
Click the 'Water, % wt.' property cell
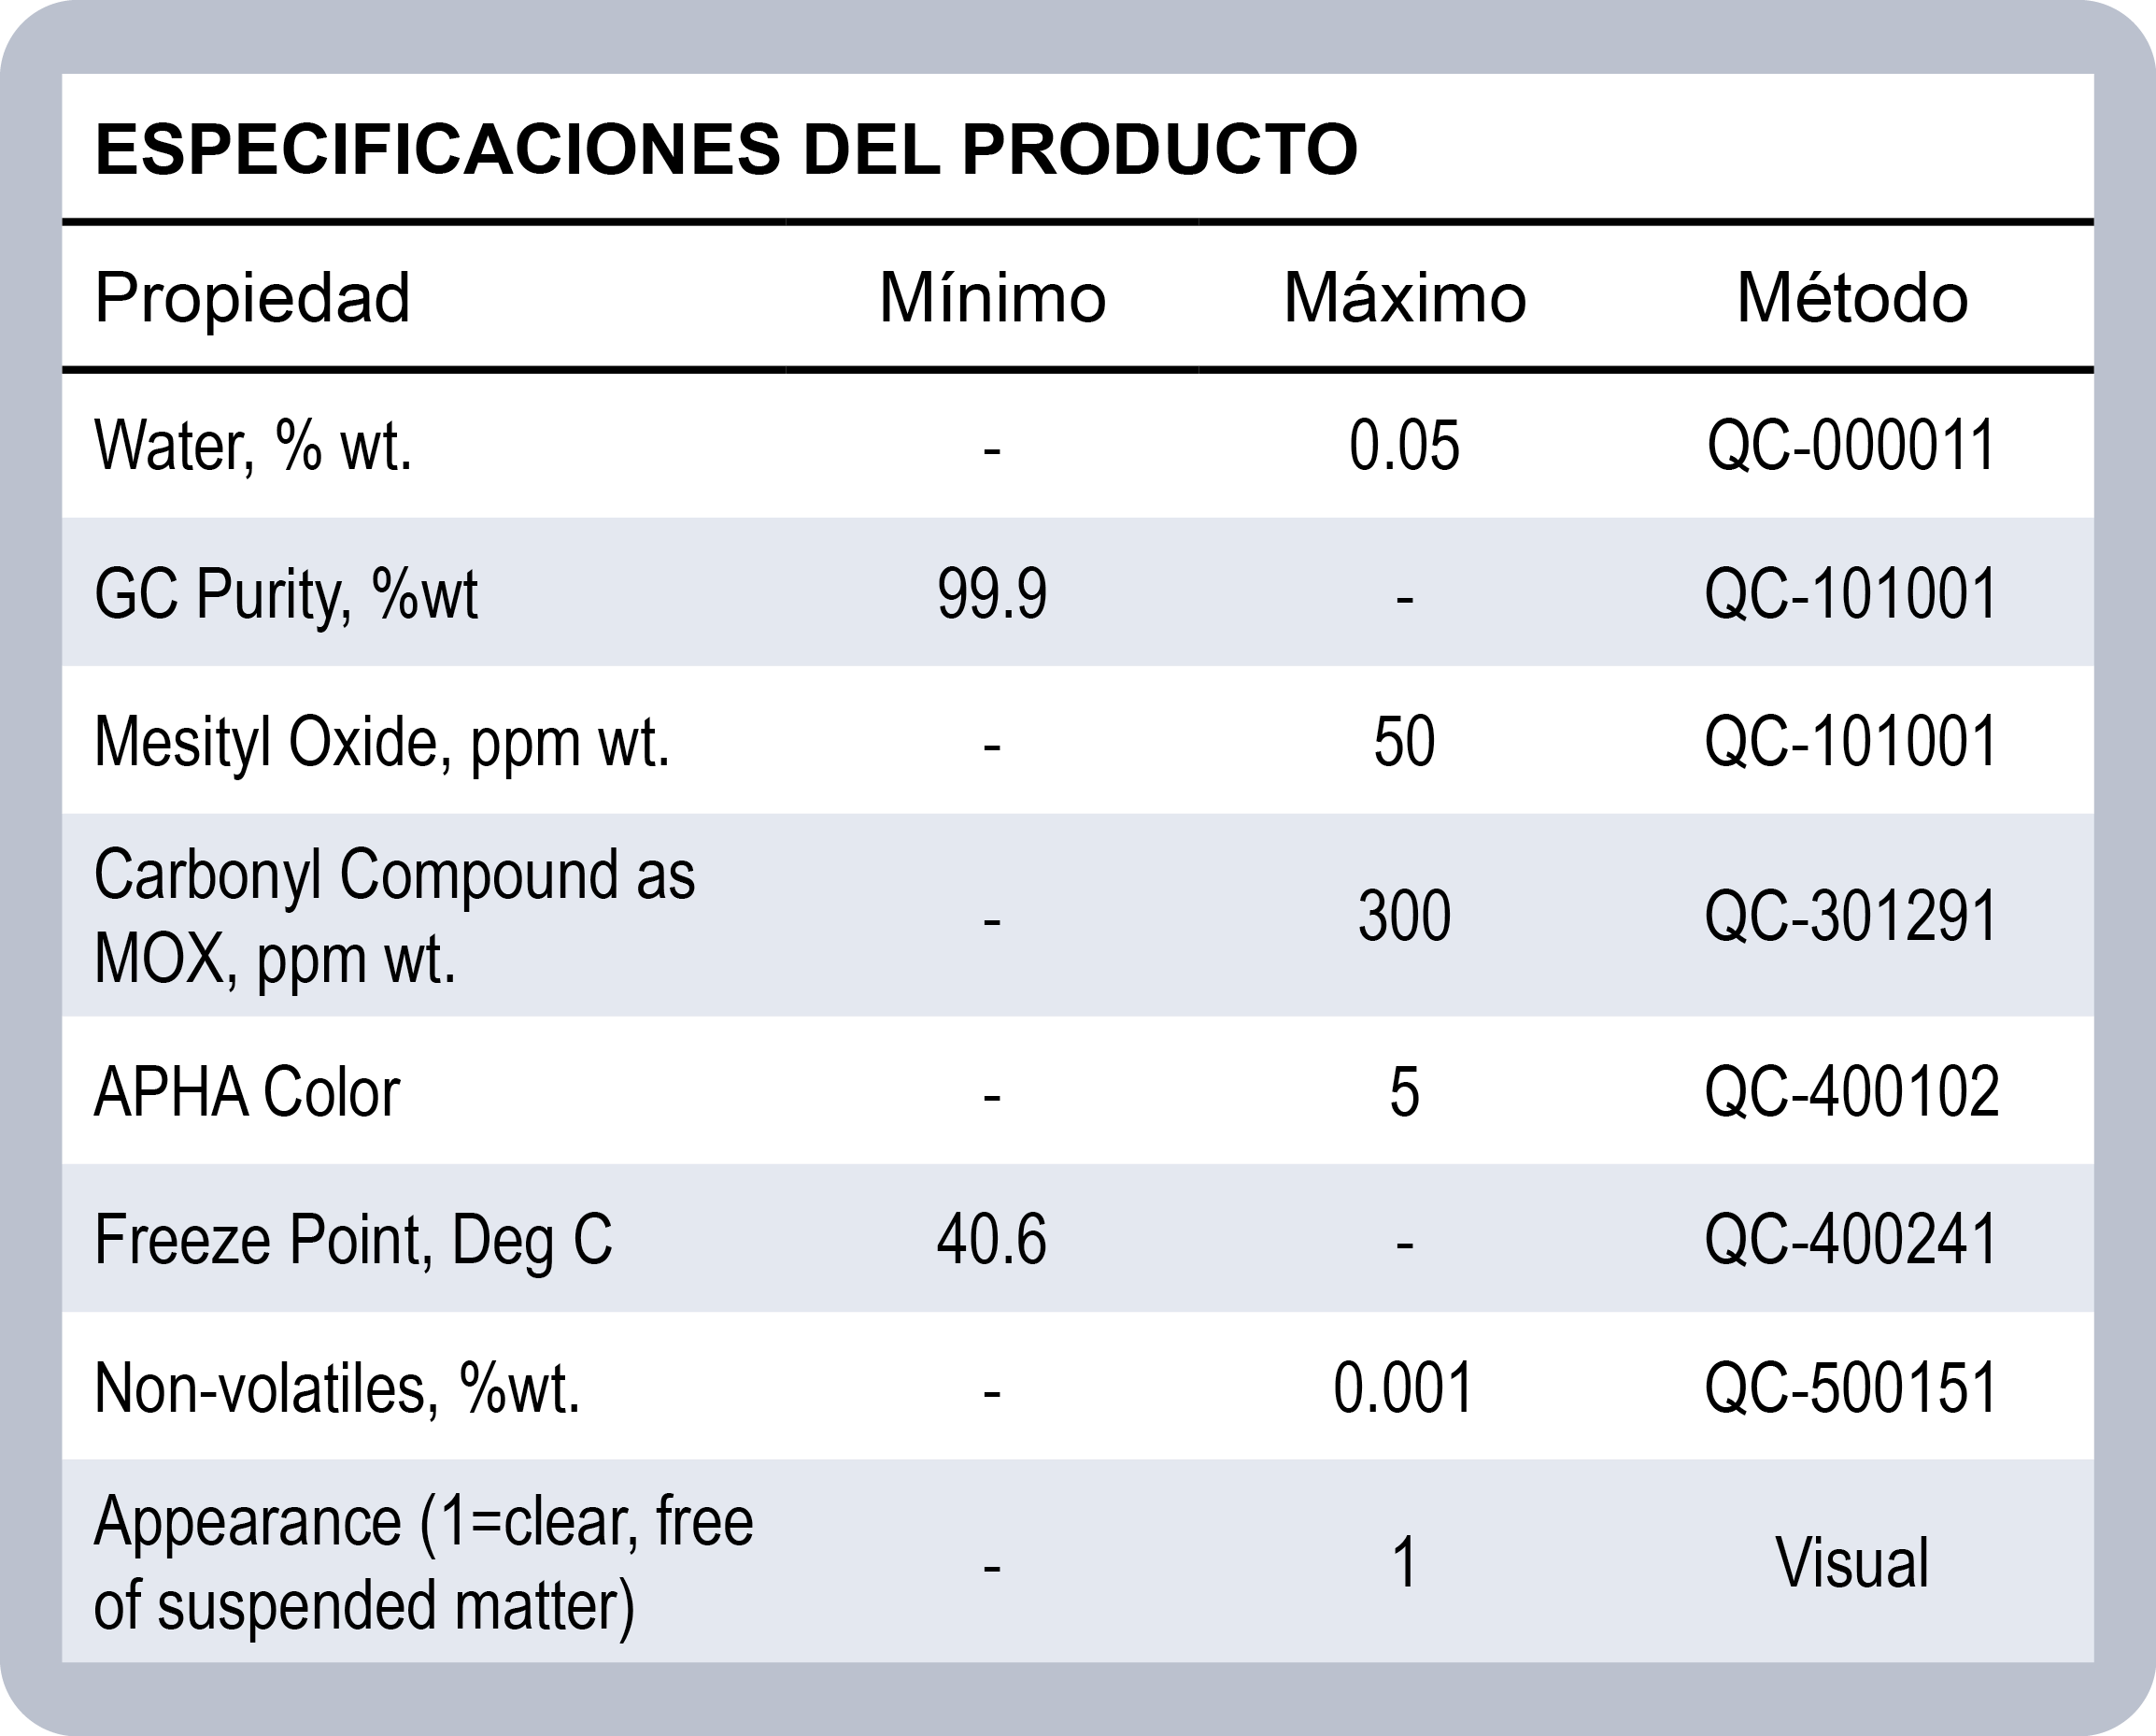point(253,445)
